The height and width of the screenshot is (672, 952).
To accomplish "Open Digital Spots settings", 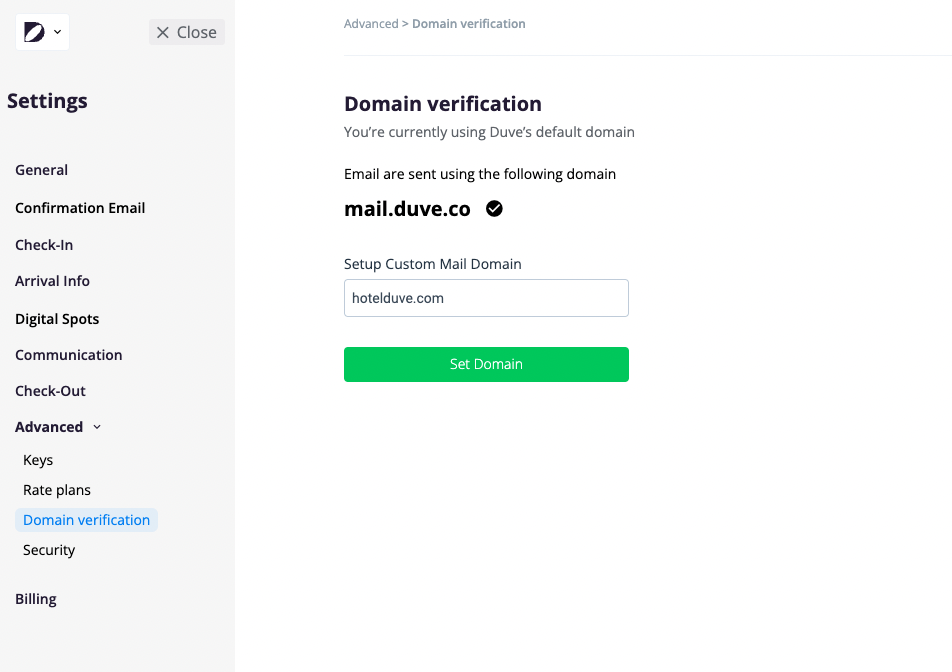I will click(57, 319).
